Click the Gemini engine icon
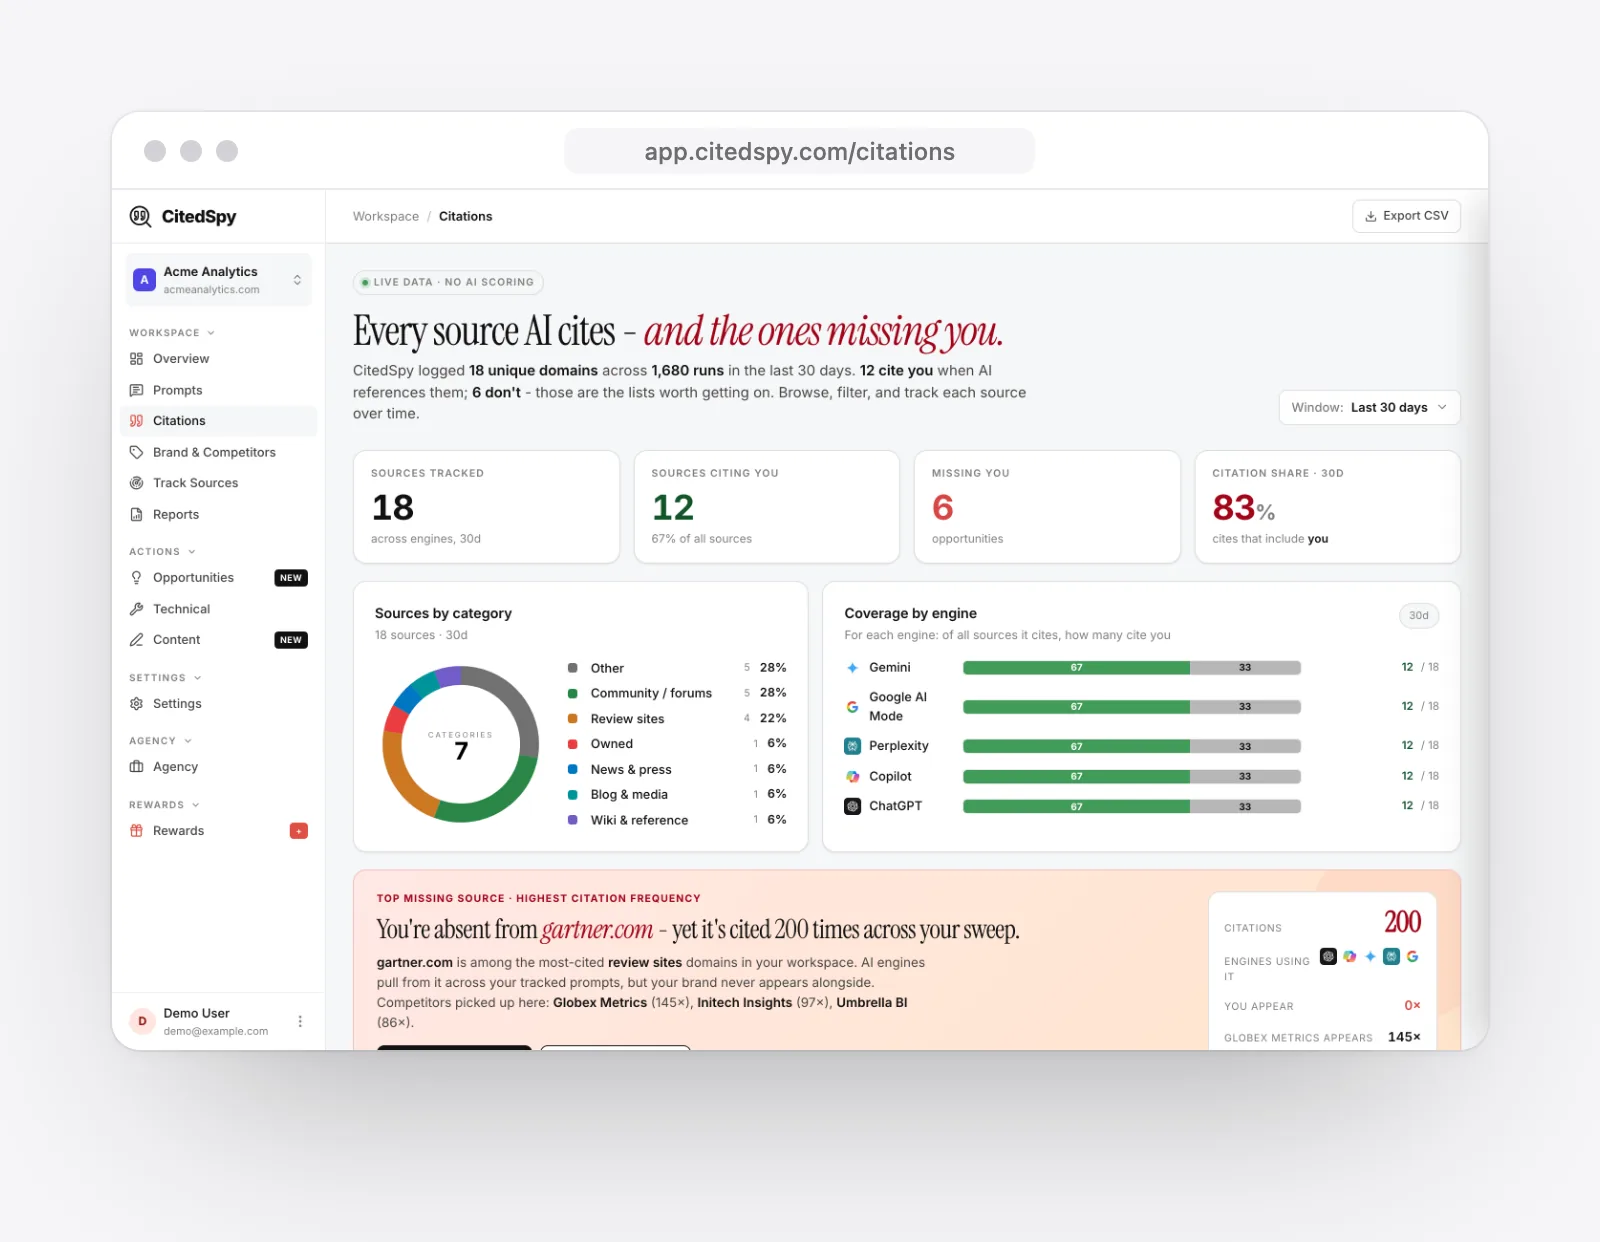 (x=853, y=668)
